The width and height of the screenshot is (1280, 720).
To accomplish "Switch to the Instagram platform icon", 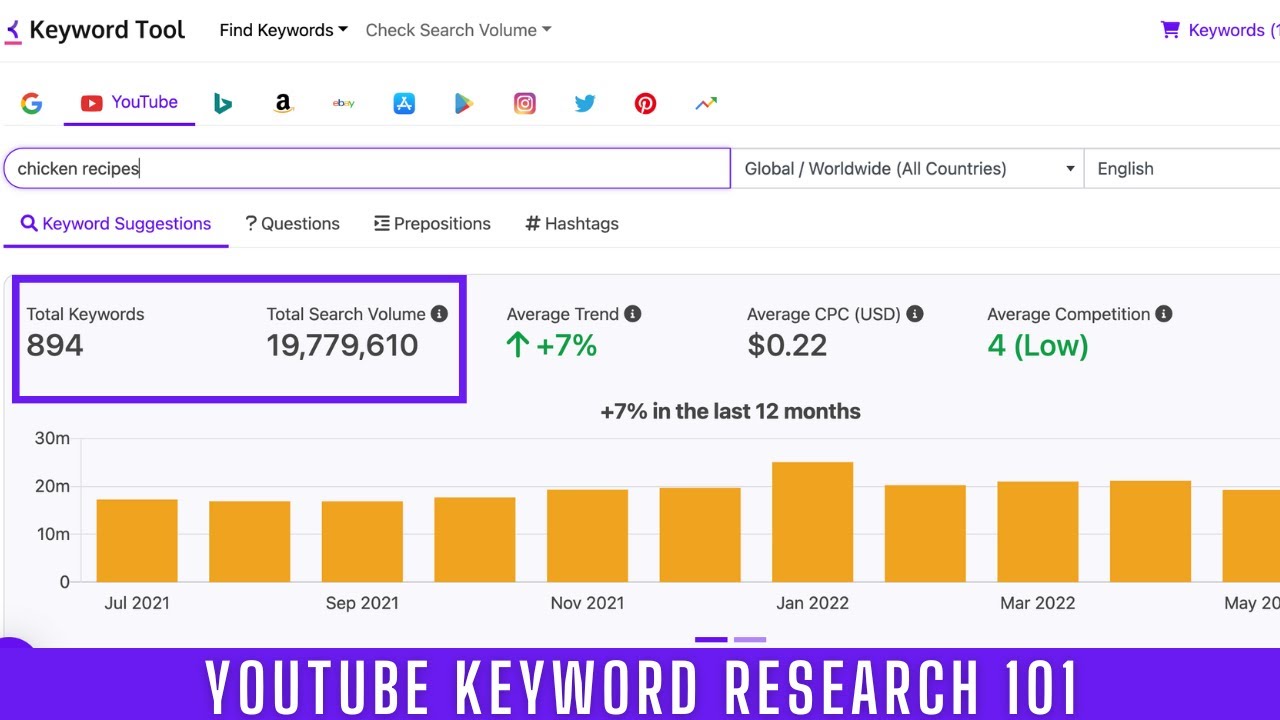I will click(525, 103).
